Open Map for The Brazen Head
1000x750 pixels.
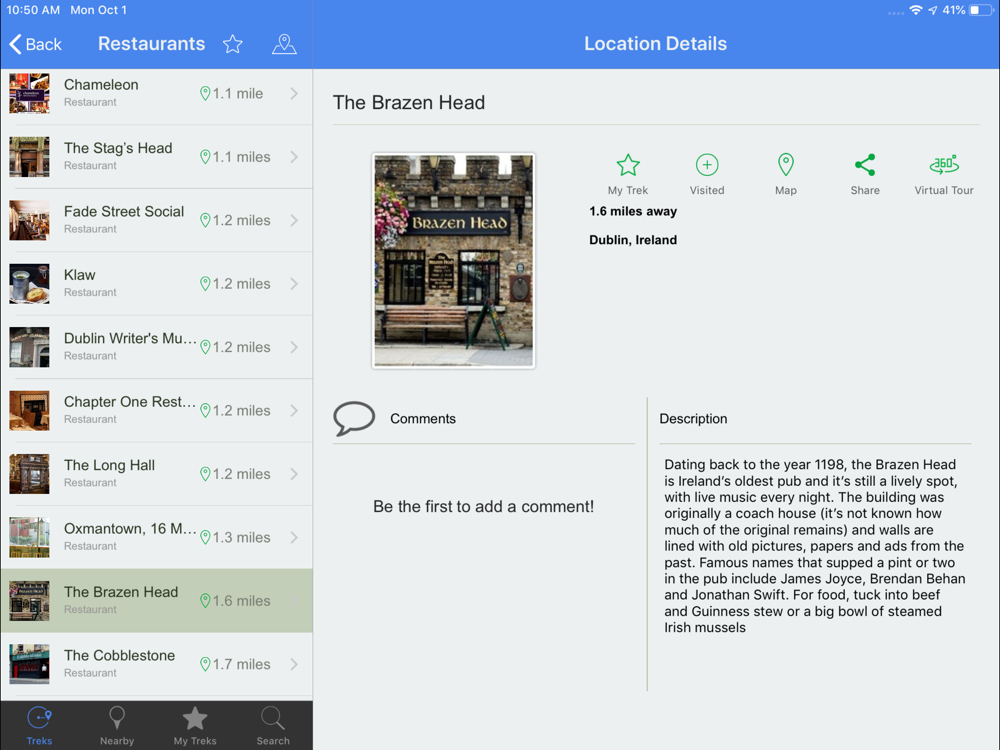pyautogui.click(x=786, y=174)
